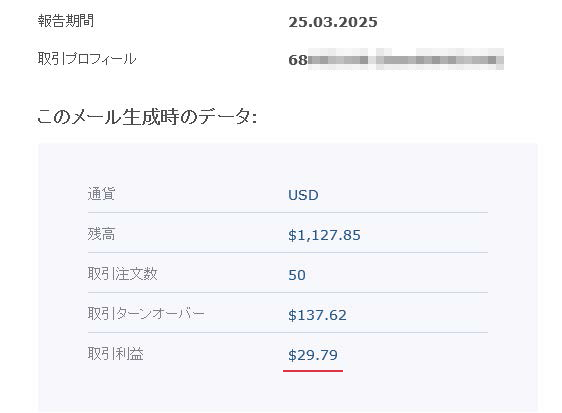Click the red underline beneath $29.79
The image size is (562, 413).
(x=313, y=371)
